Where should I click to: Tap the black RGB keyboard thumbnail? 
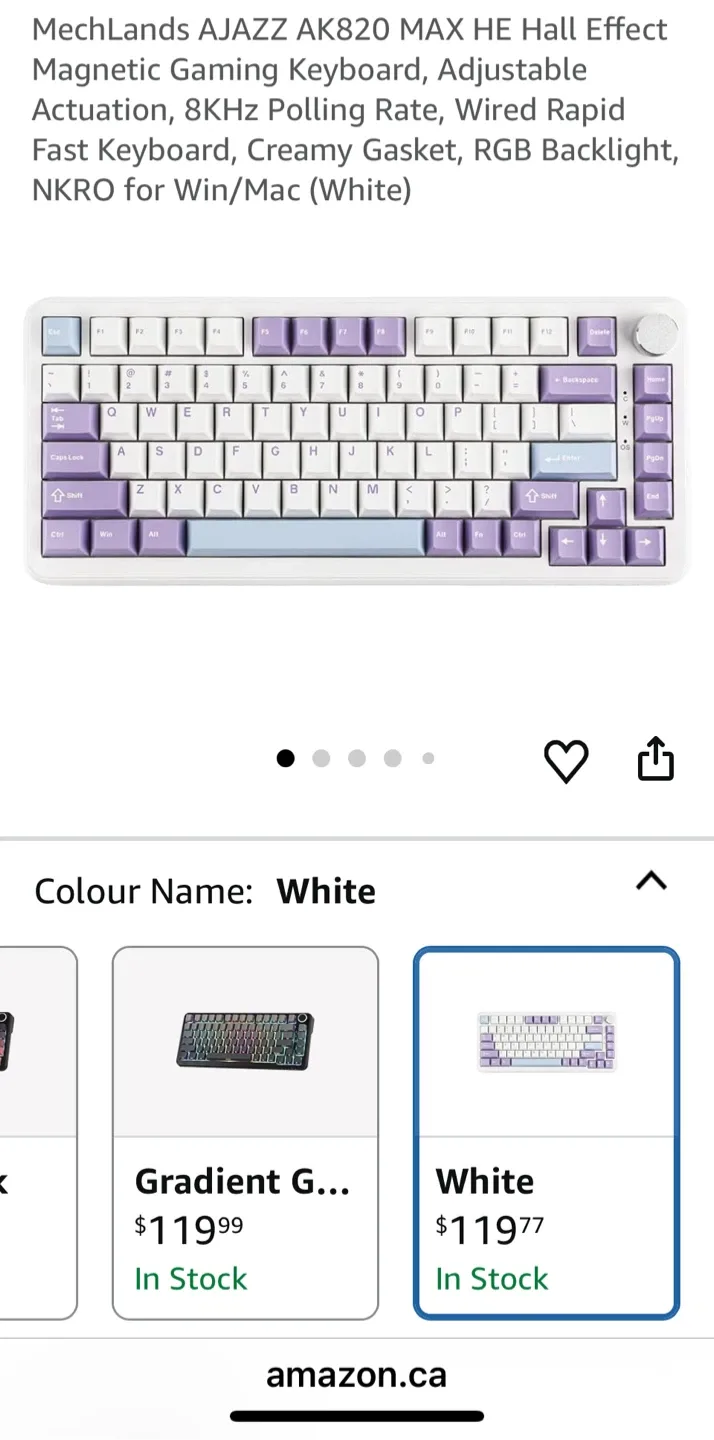coord(245,1039)
